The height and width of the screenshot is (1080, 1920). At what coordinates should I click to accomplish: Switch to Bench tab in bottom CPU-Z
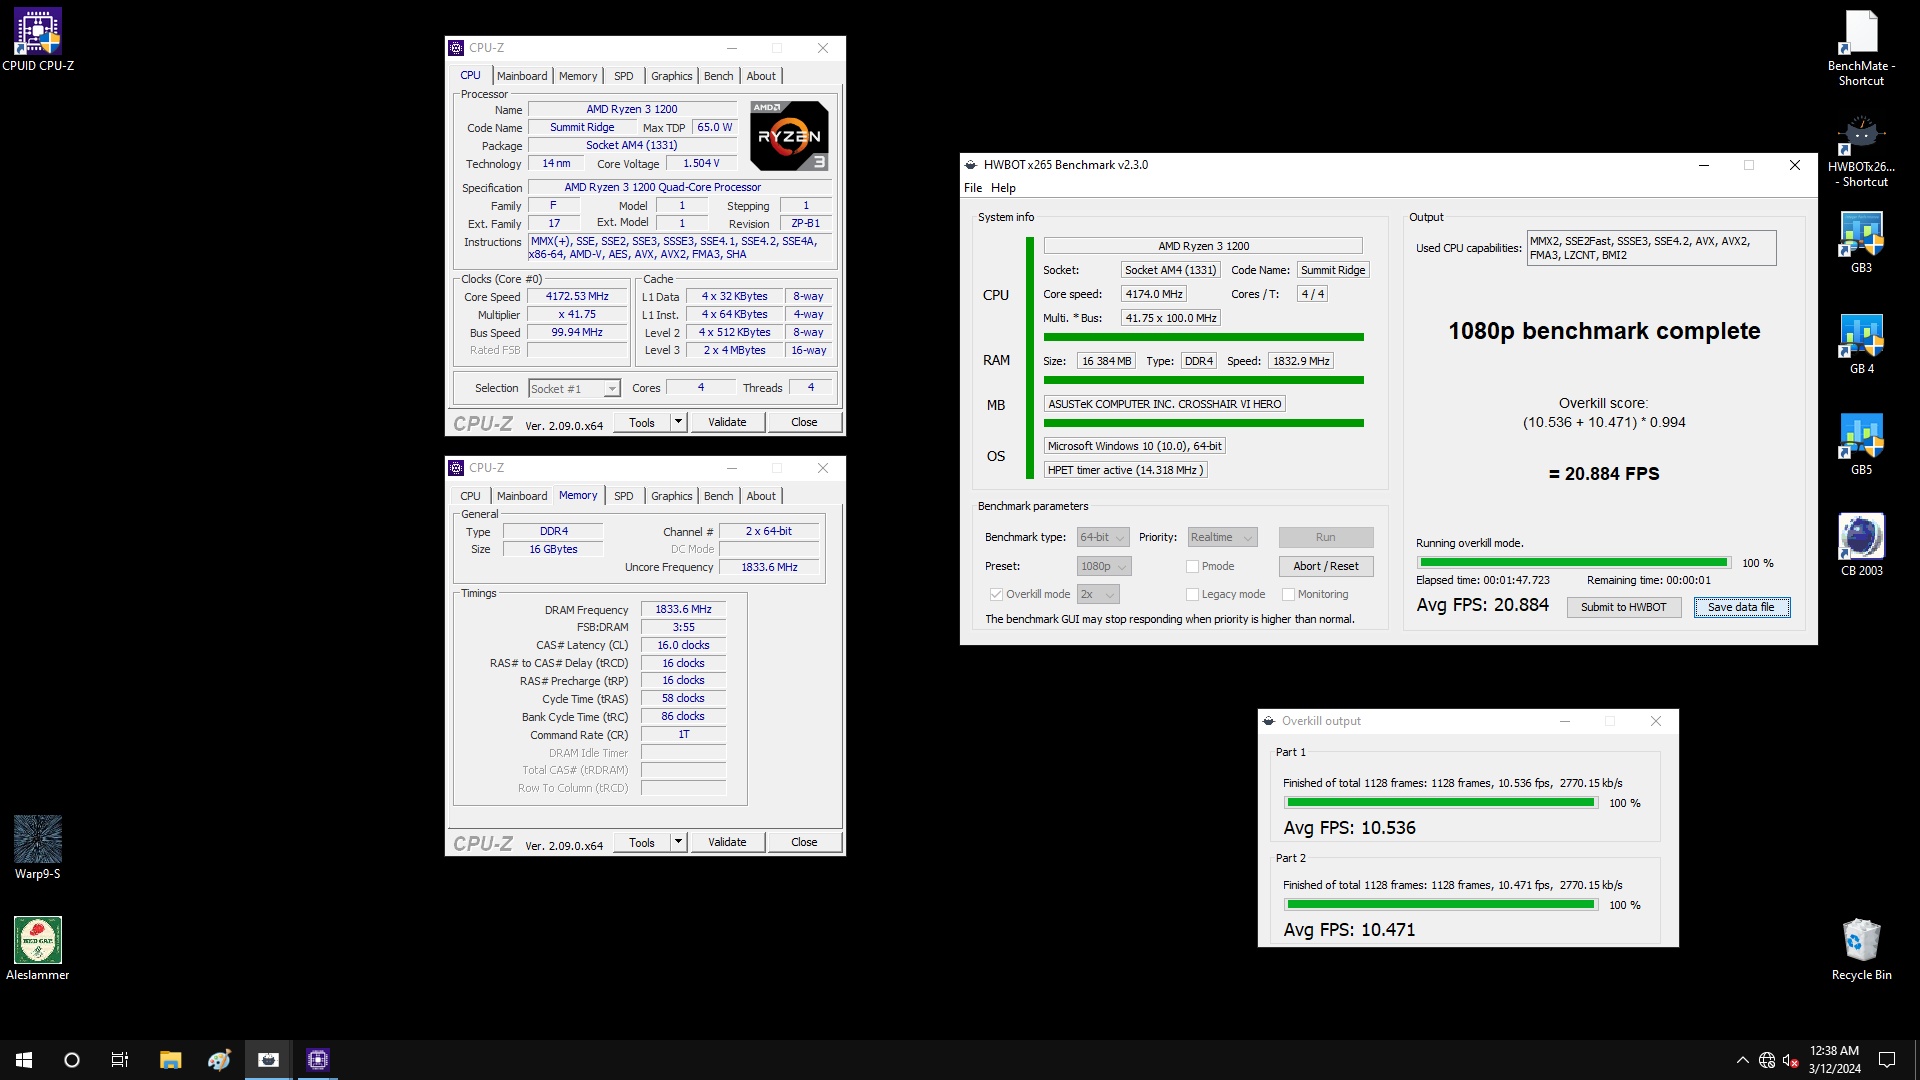tap(718, 496)
